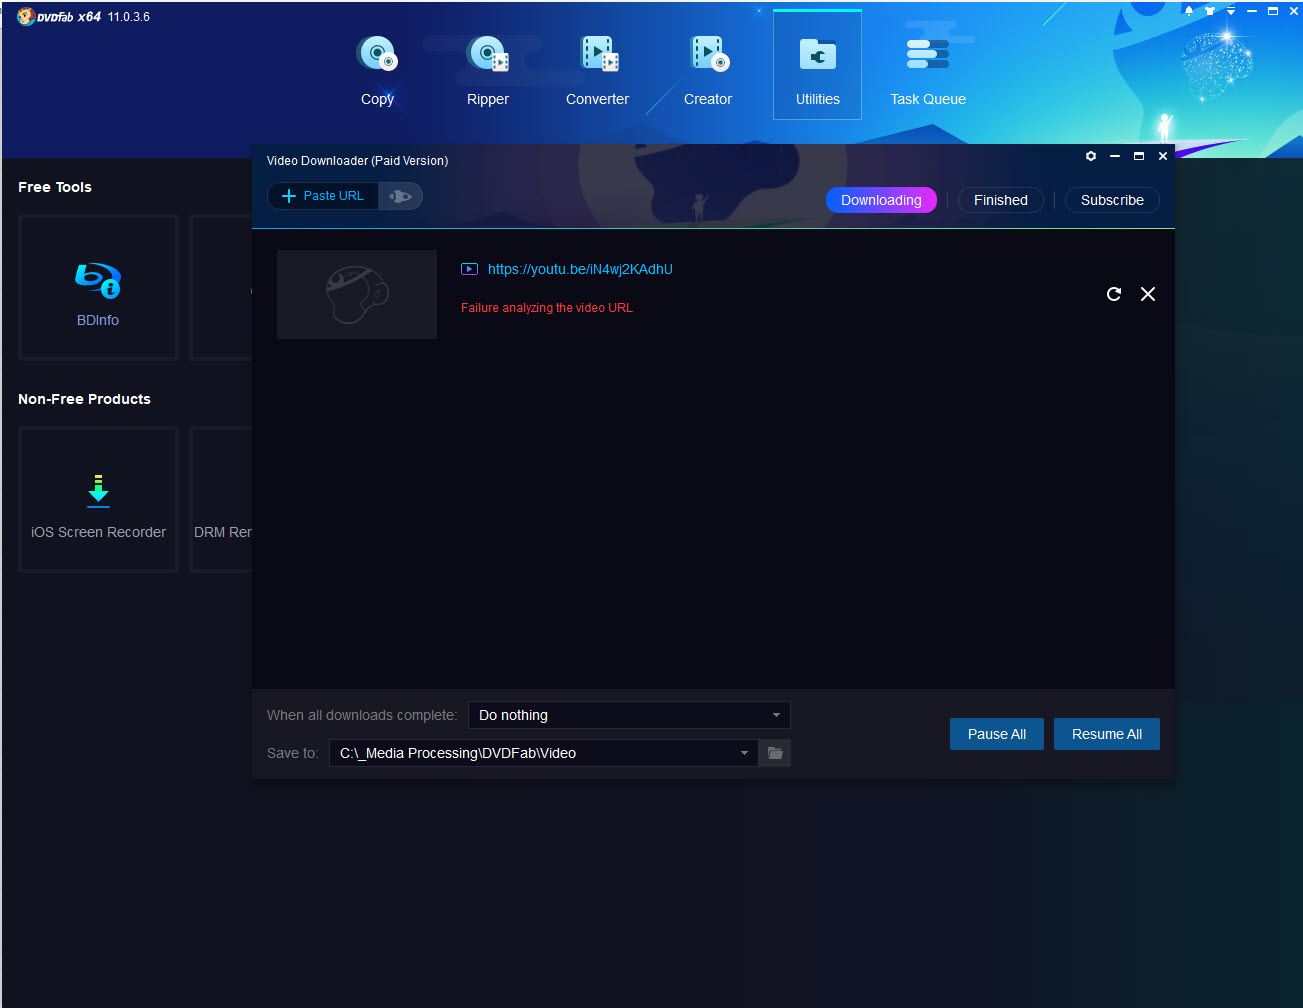Retry analyzing the failed video URL
Screen dimensions: 1303x1008
pos(1114,294)
